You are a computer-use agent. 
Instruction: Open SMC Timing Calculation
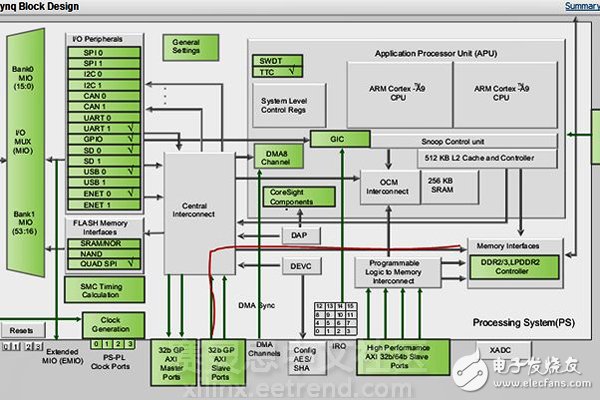coord(104,289)
